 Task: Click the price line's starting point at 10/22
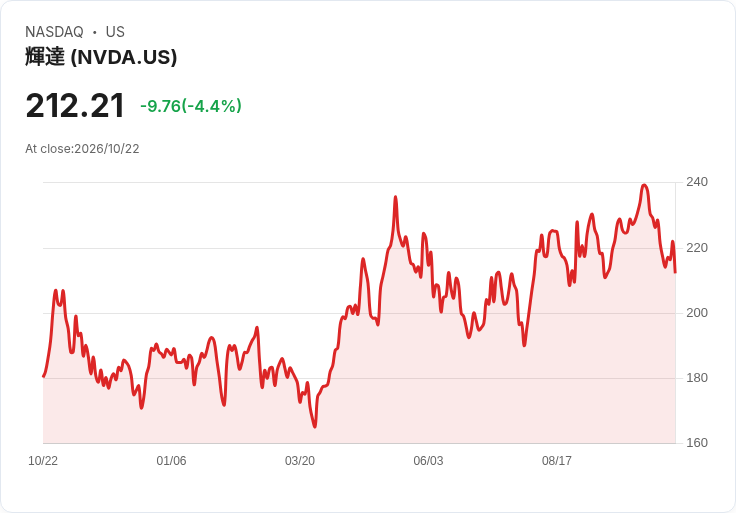pyautogui.click(x=44, y=376)
